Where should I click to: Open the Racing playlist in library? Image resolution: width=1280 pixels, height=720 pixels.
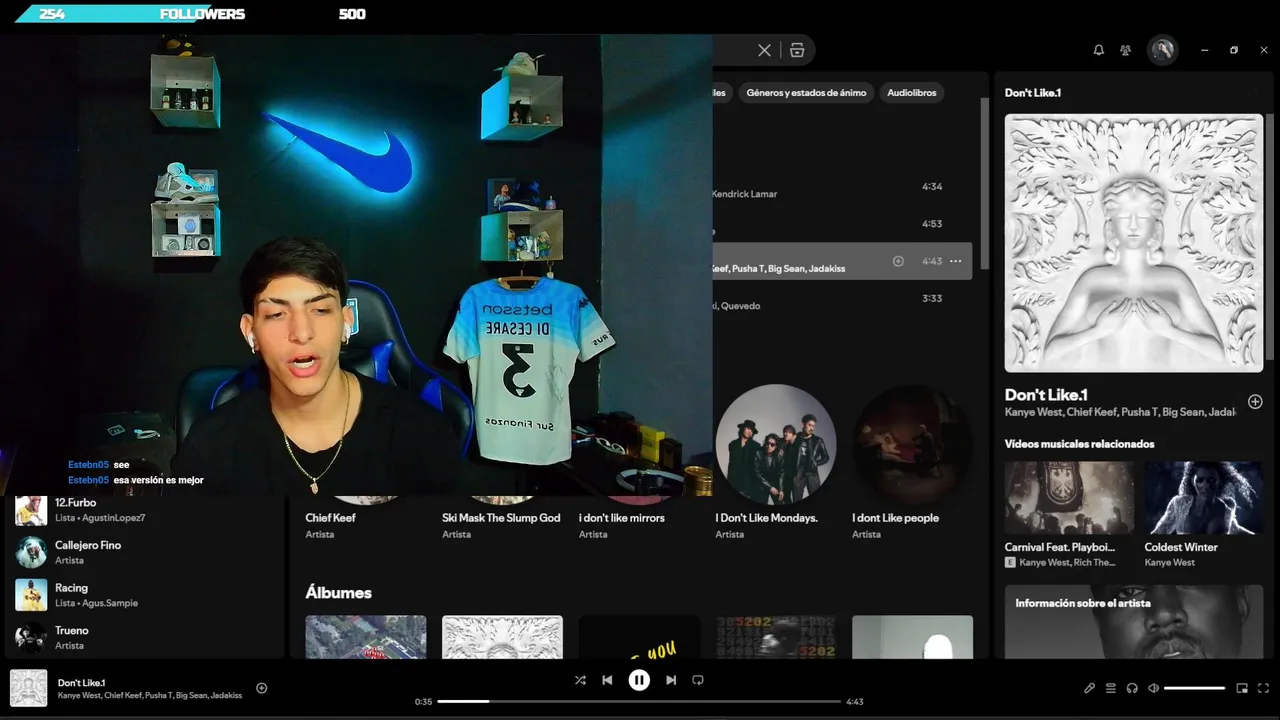pyautogui.click(x=145, y=595)
